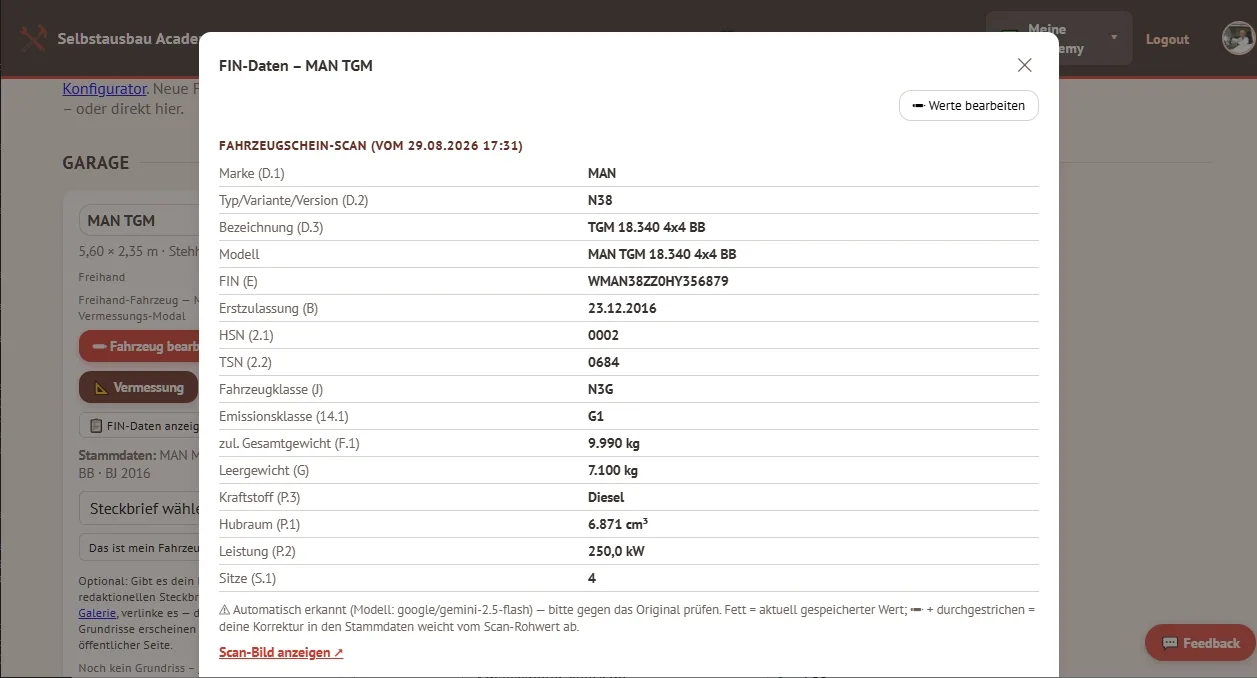Click Logout in the header

click(x=1167, y=39)
